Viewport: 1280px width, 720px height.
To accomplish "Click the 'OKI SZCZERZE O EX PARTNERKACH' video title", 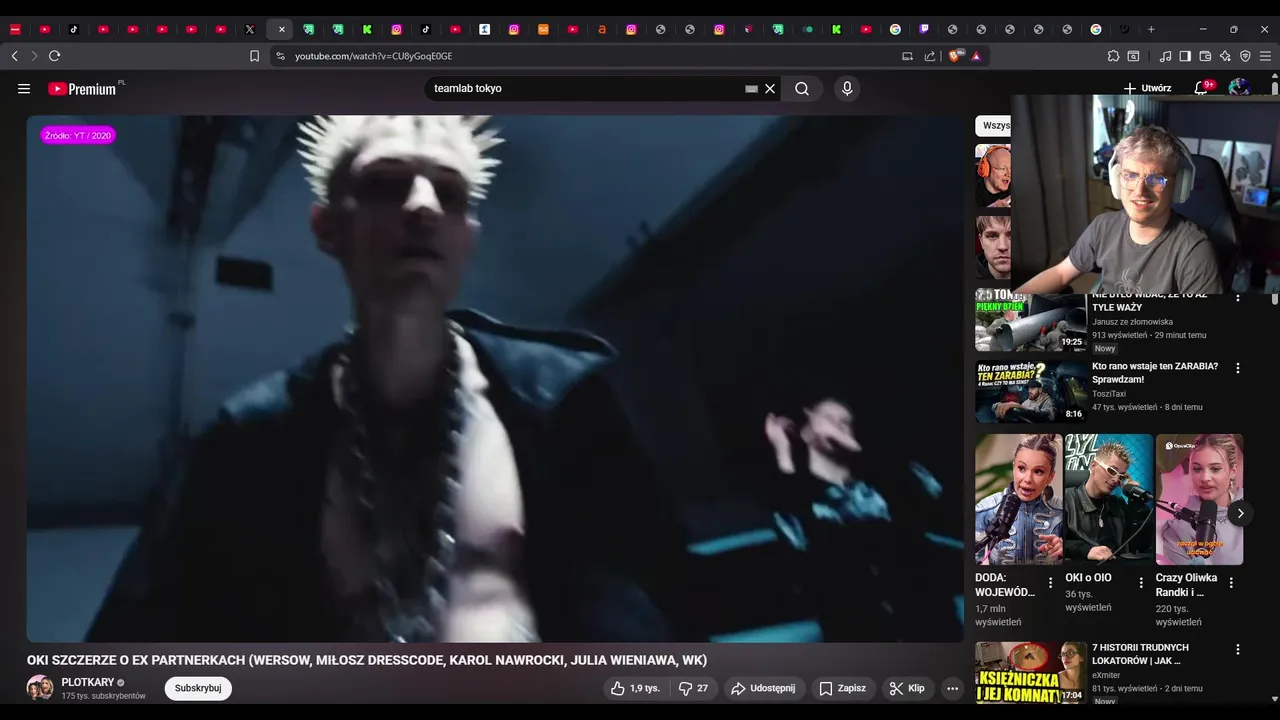I will click(367, 660).
